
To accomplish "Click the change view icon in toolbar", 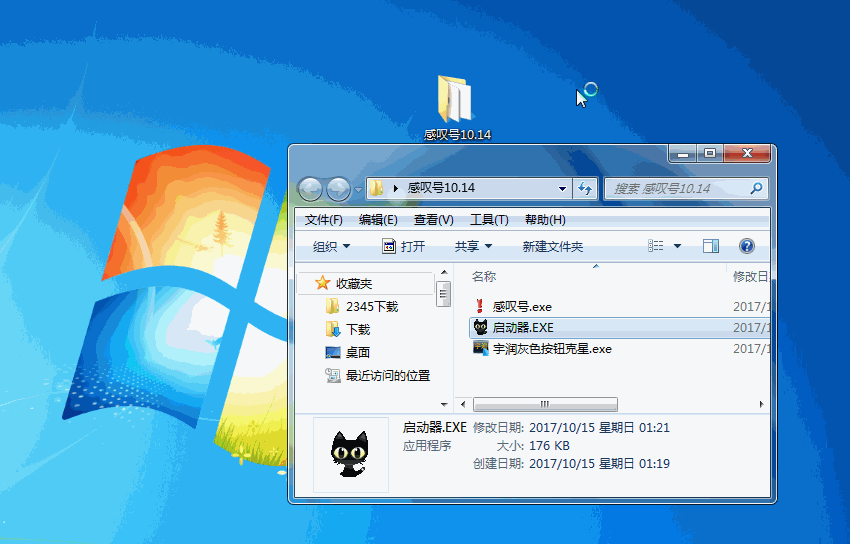I will pos(656,246).
